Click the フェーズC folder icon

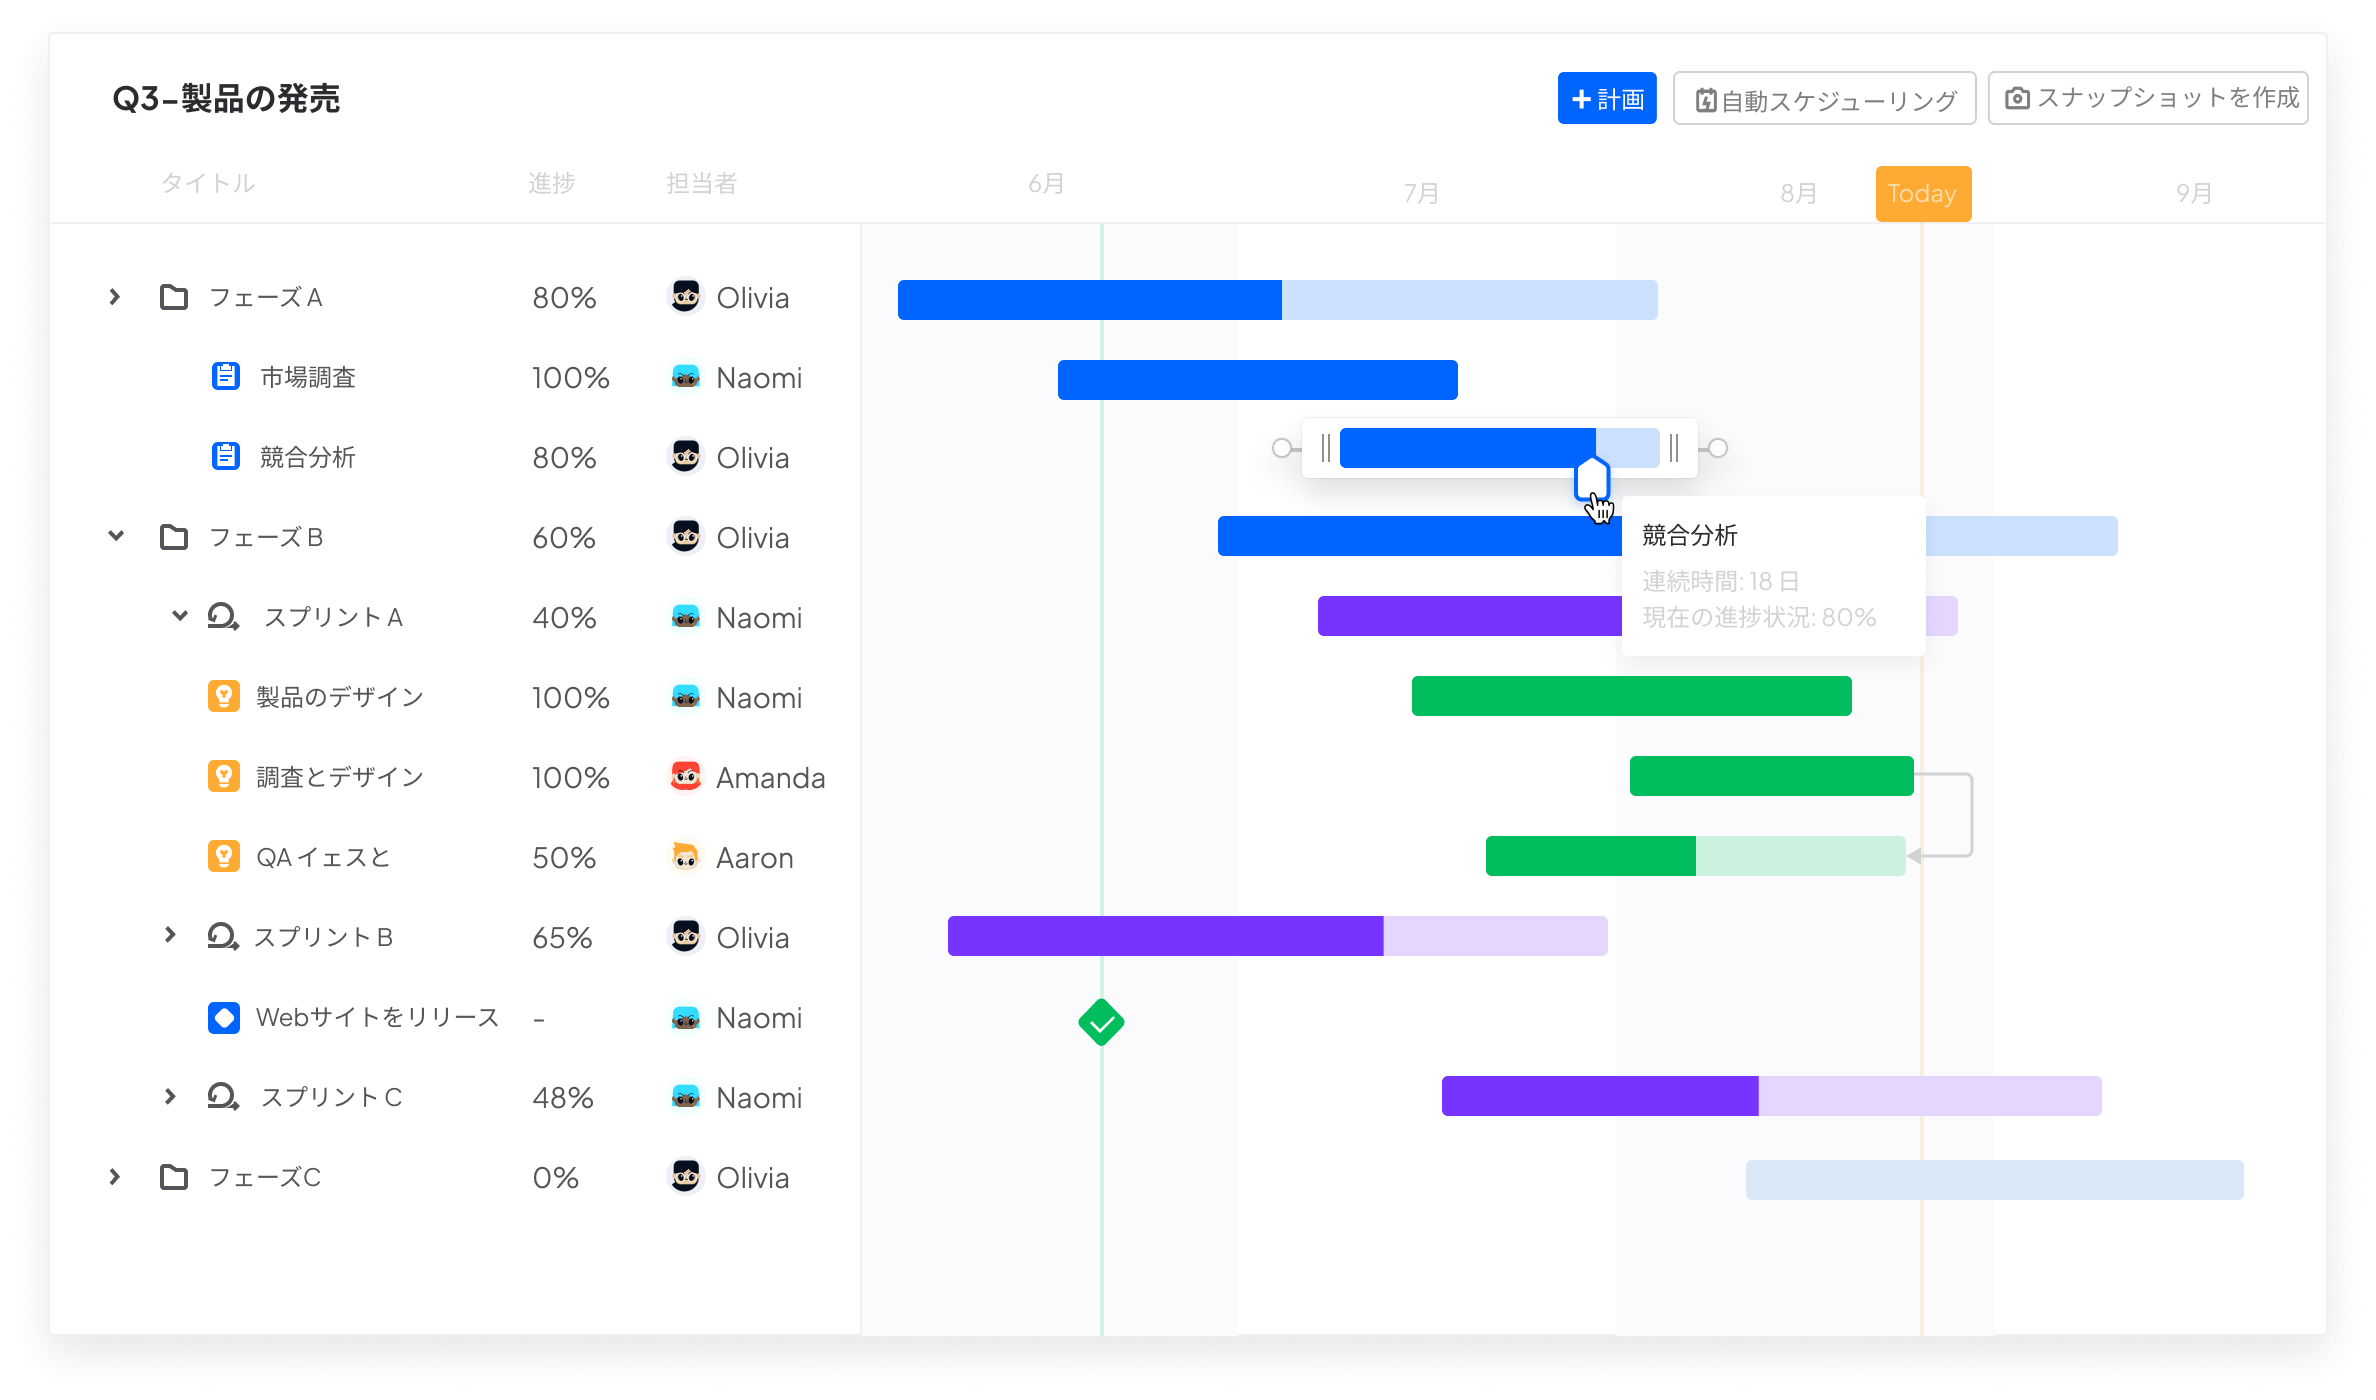coord(174,1177)
